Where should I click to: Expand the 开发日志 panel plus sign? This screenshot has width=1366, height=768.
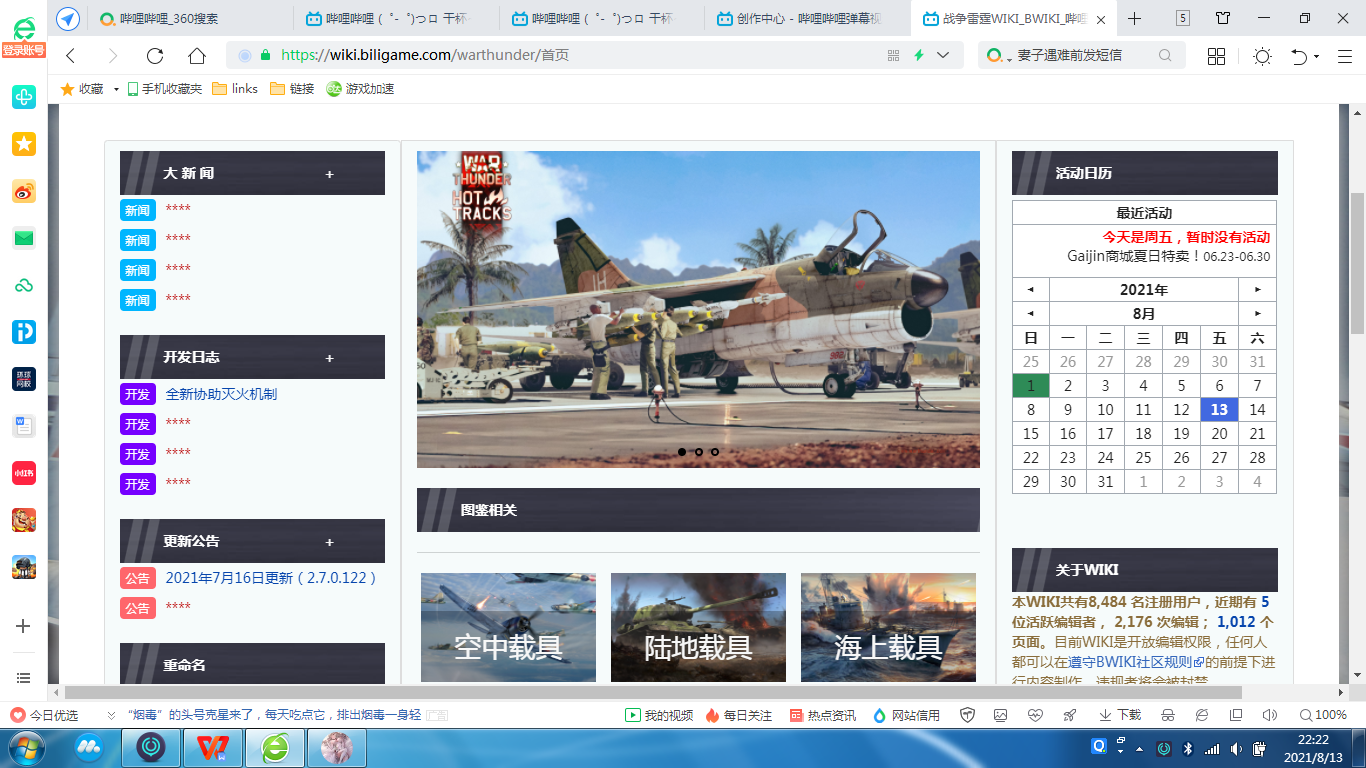coord(329,359)
